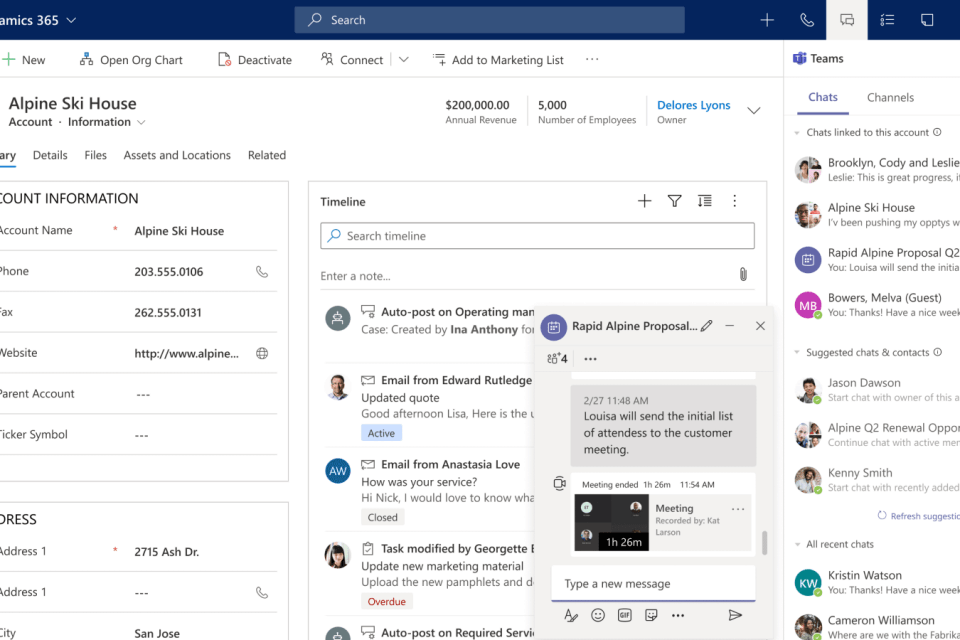Edit the Rapid Alpine Proposal chat name
This screenshot has width=960, height=640.
coord(707,326)
